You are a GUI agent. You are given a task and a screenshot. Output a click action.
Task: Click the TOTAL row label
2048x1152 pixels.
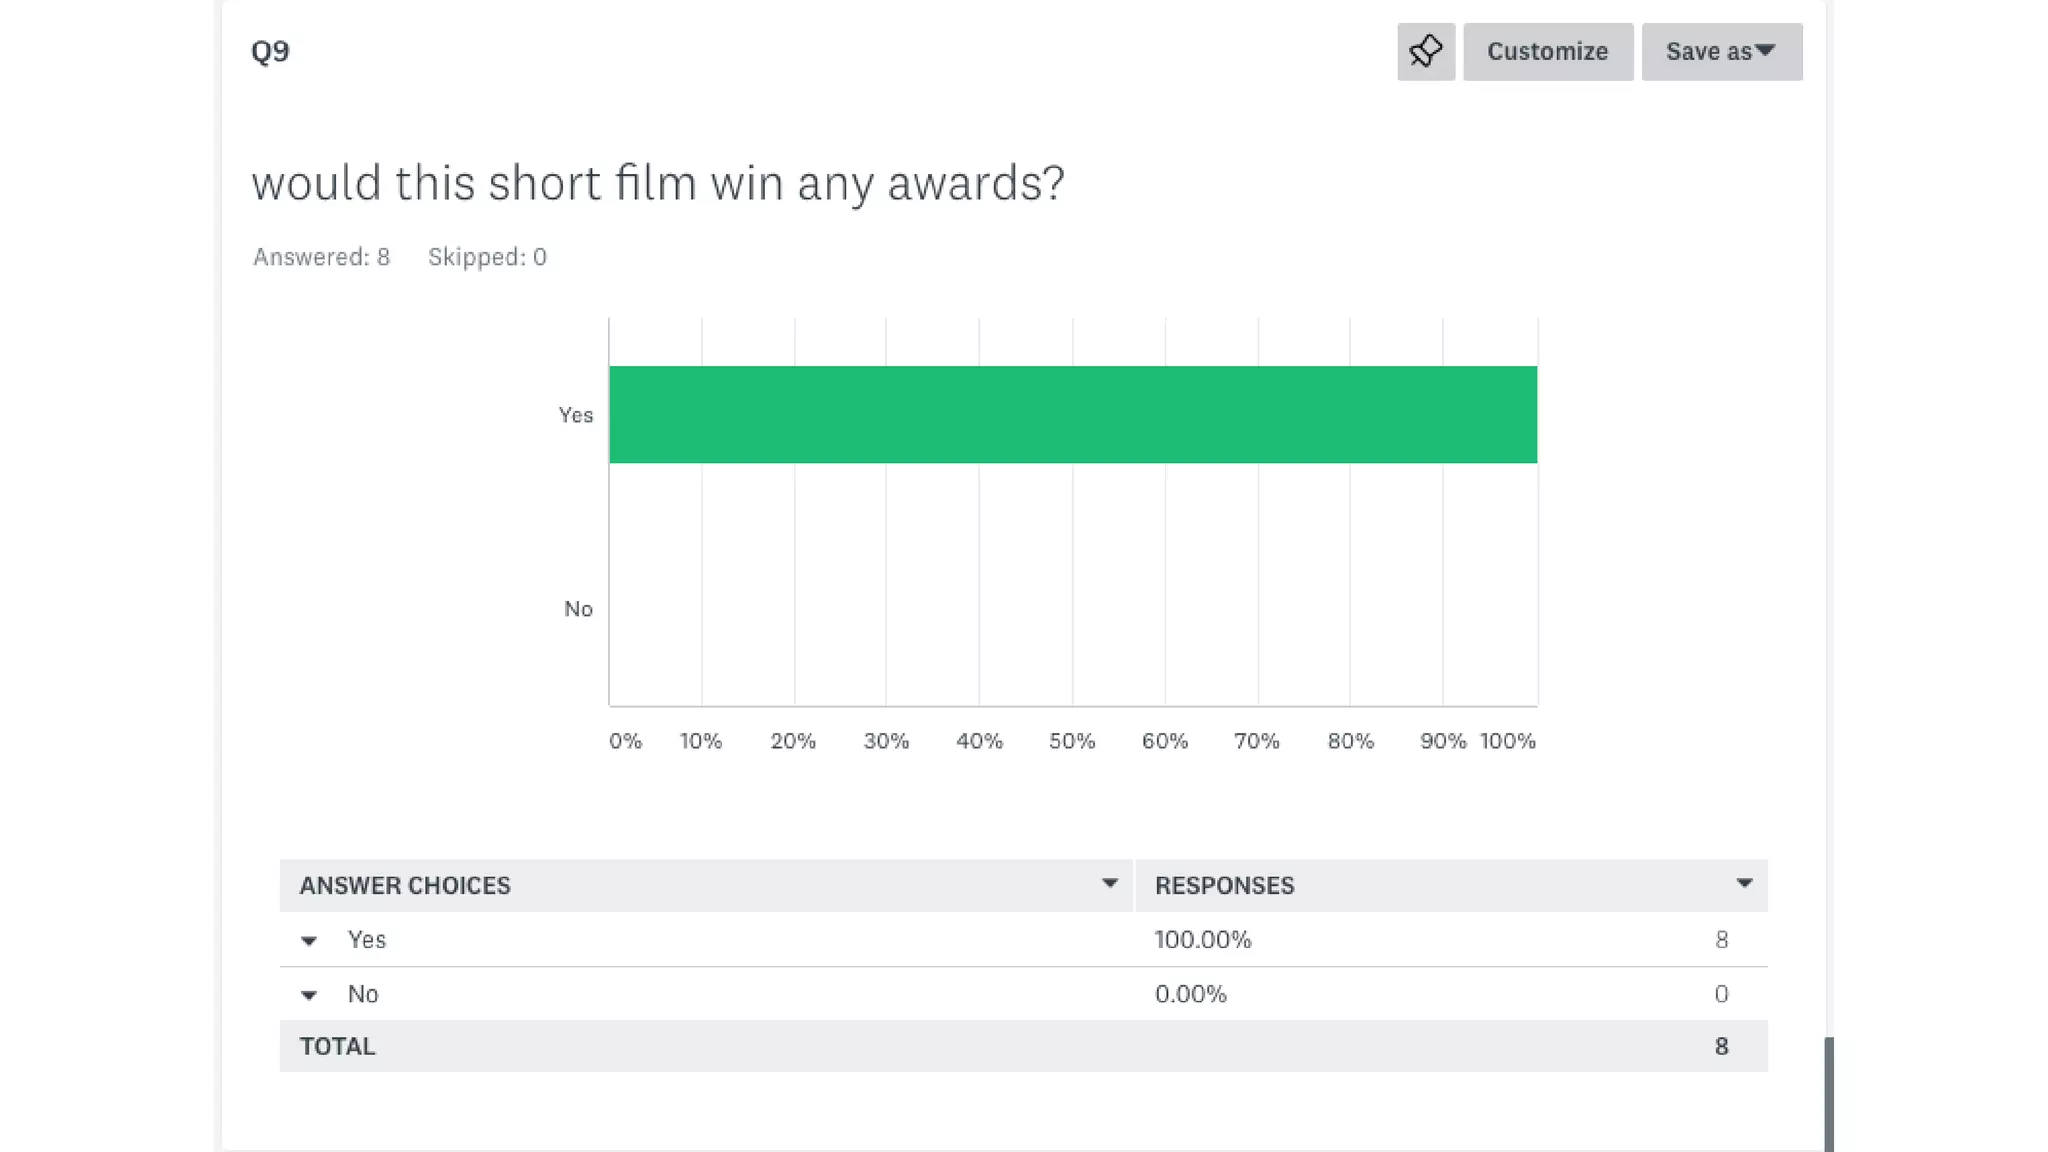click(337, 1046)
